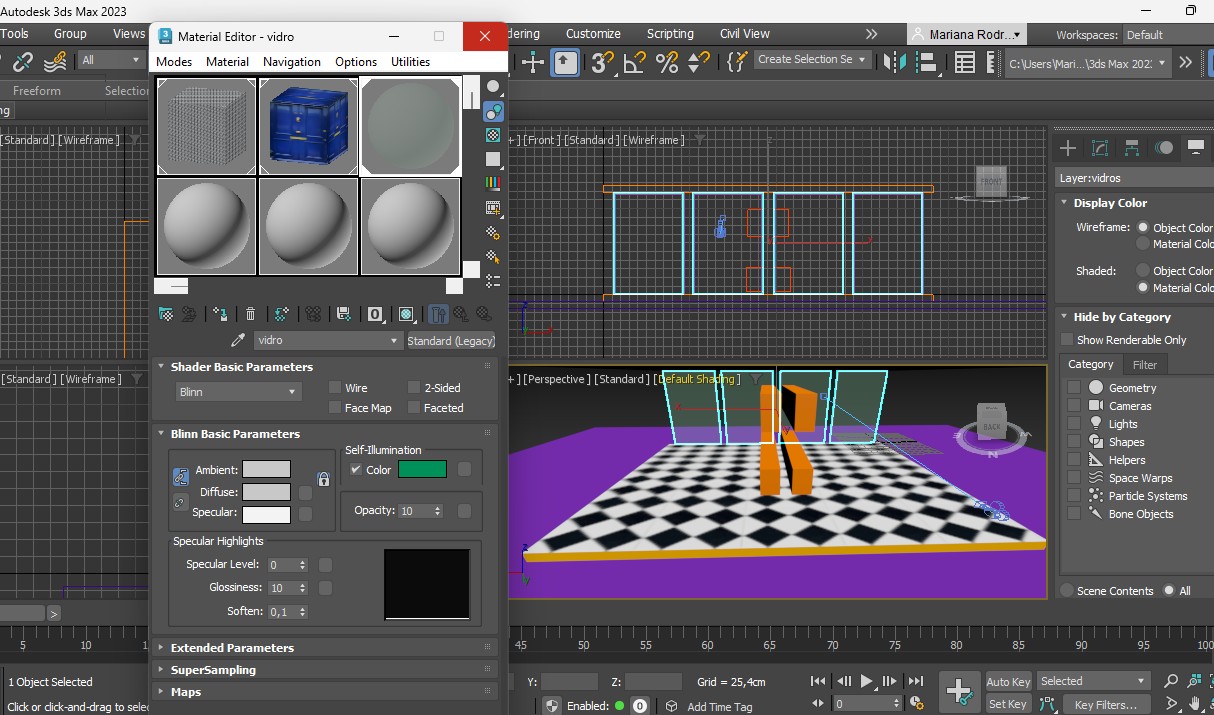This screenshot has height=715, width=1214.
Task: Open the Blinn shader type dropdown
Action: [238, 392]
